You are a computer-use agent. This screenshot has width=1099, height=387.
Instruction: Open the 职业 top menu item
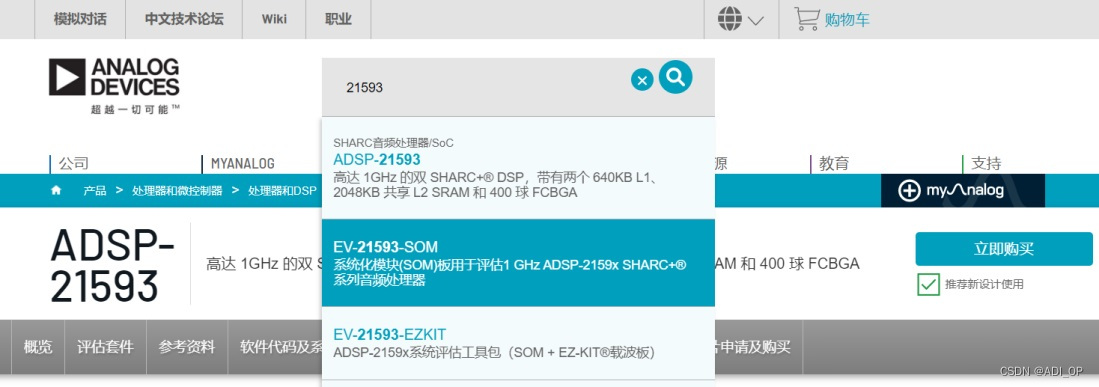click(x=338, y=19)
